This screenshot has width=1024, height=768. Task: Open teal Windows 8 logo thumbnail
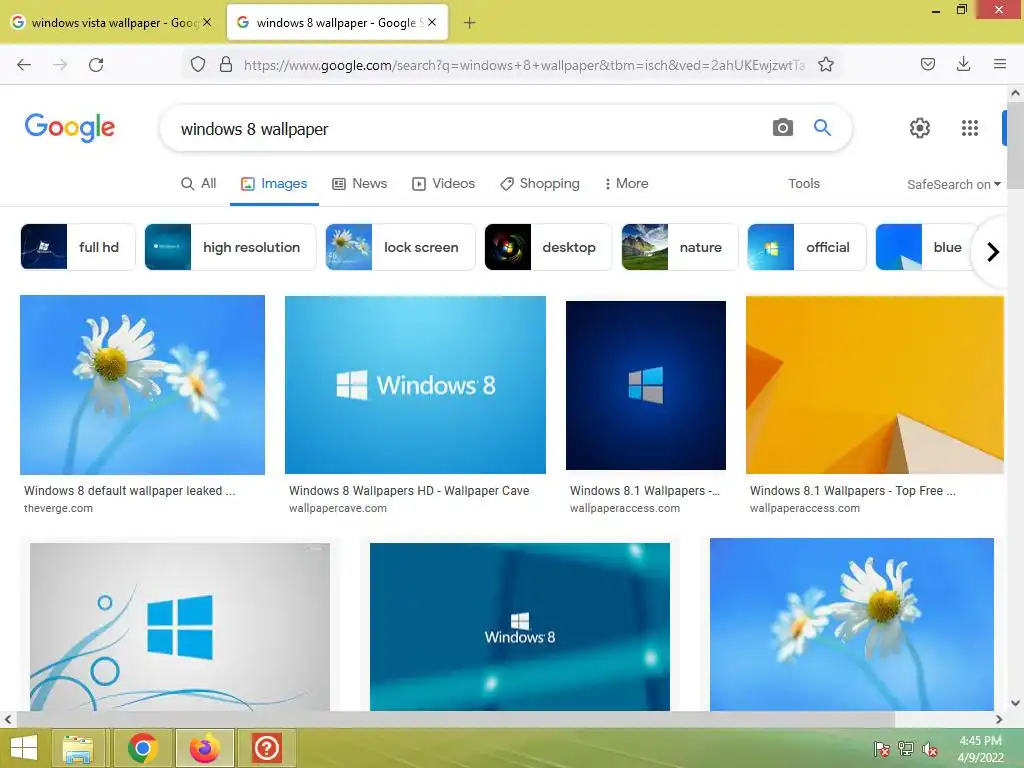click(520, 627)
